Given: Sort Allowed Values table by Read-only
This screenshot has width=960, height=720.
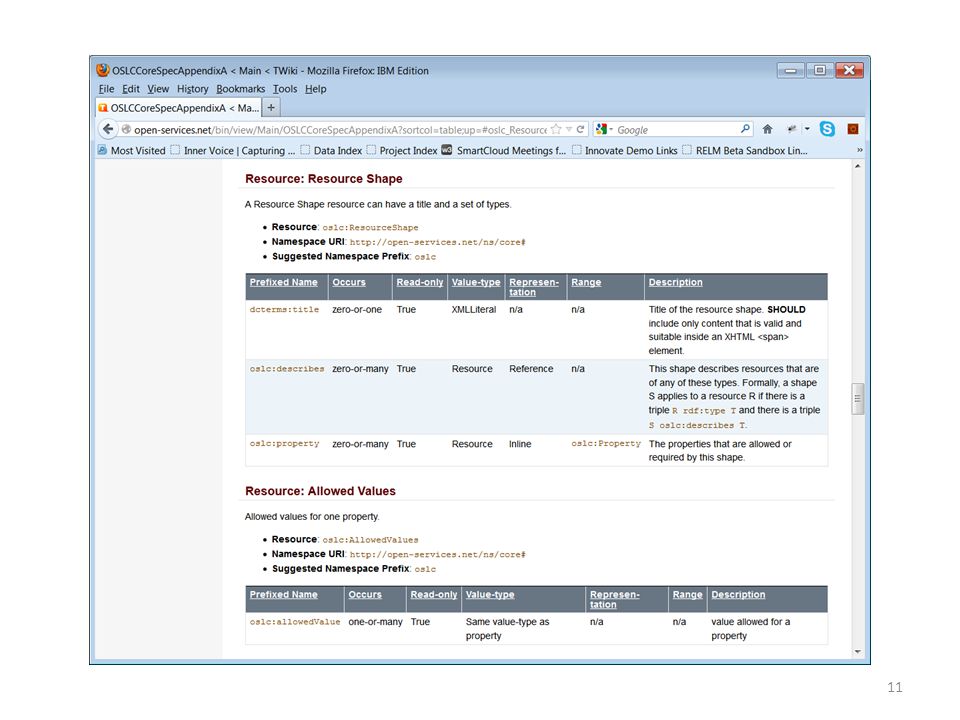Looking at the screenshot, I should tap(434, 594).
